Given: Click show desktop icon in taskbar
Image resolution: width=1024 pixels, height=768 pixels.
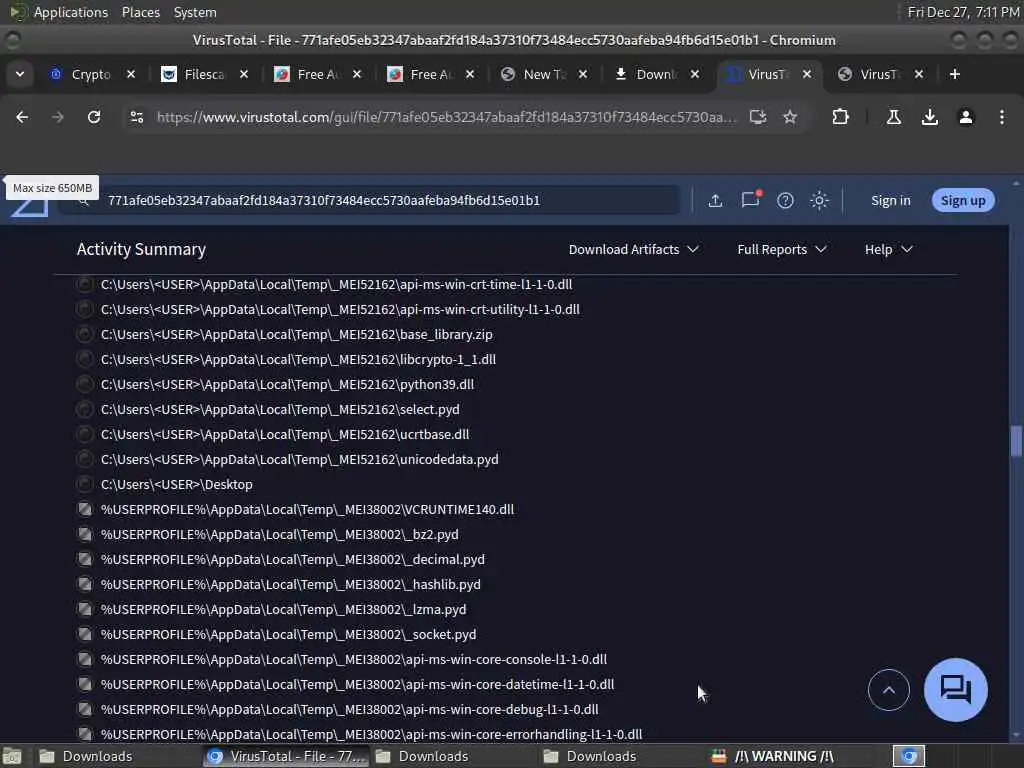Looking at the screenshot, I should pos(12,756).
